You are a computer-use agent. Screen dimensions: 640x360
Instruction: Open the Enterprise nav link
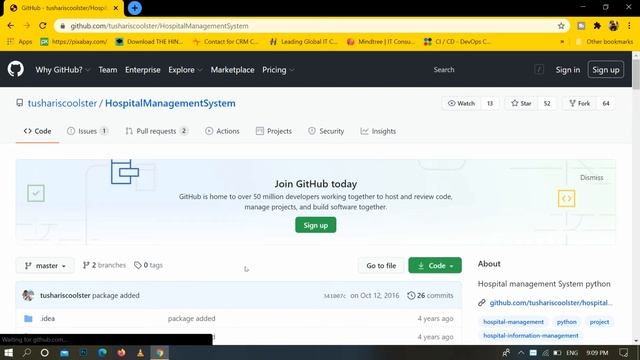click(143, 70)
